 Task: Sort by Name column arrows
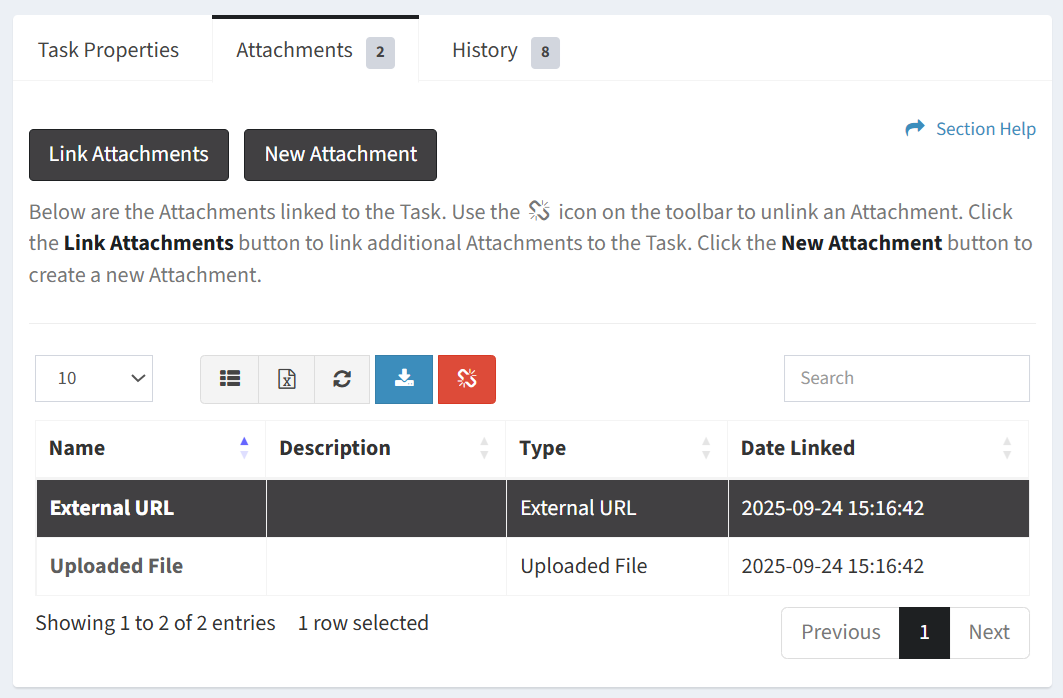pyautogui.click(x=244, y=448)
